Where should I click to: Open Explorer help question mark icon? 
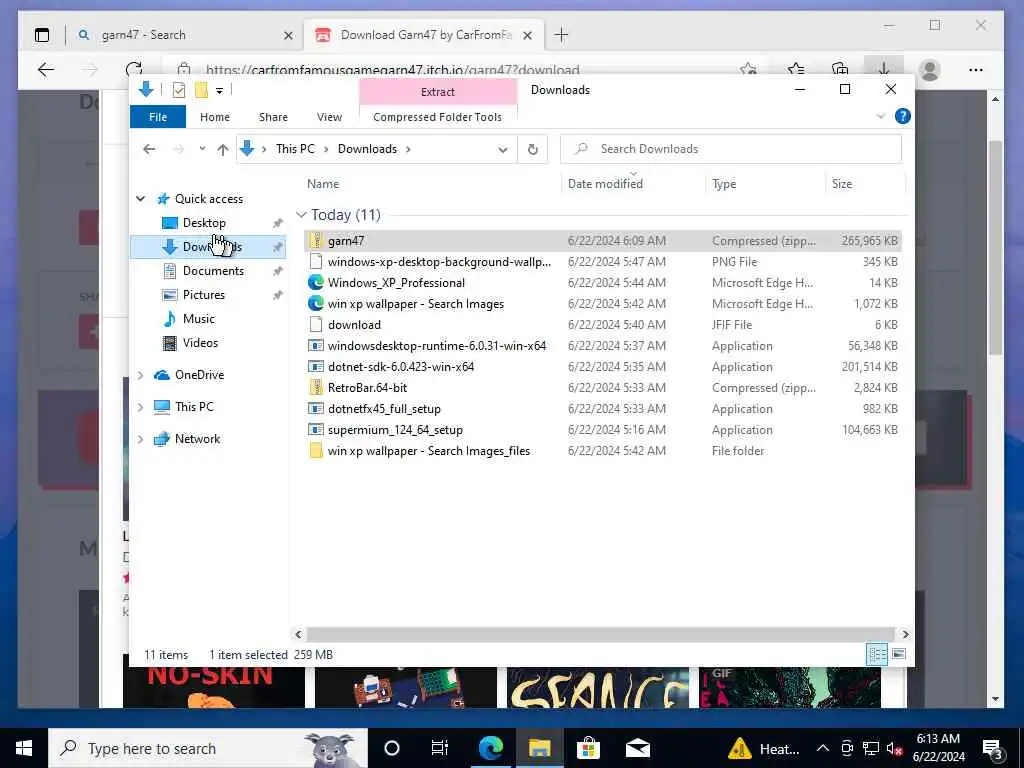[x=903, y=116]
